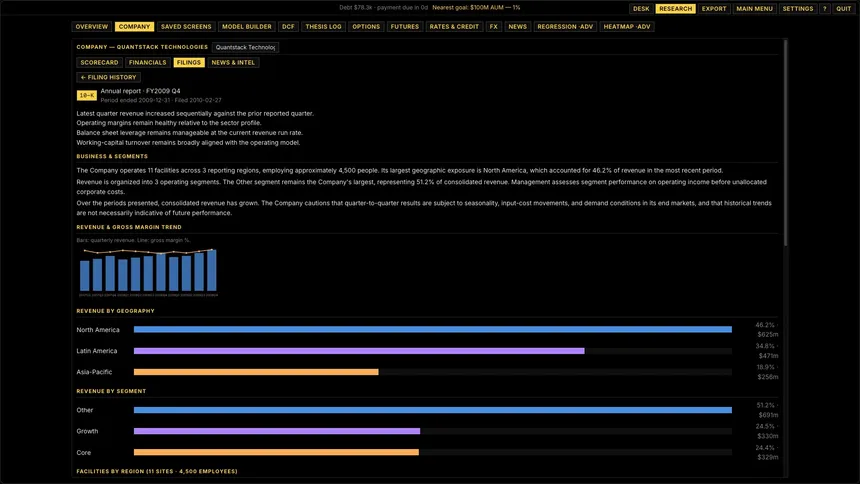Click the 'REVENUE BY SEGMENT' heading
The width and height of the screenshot is (860, 484).
(111, 391)
